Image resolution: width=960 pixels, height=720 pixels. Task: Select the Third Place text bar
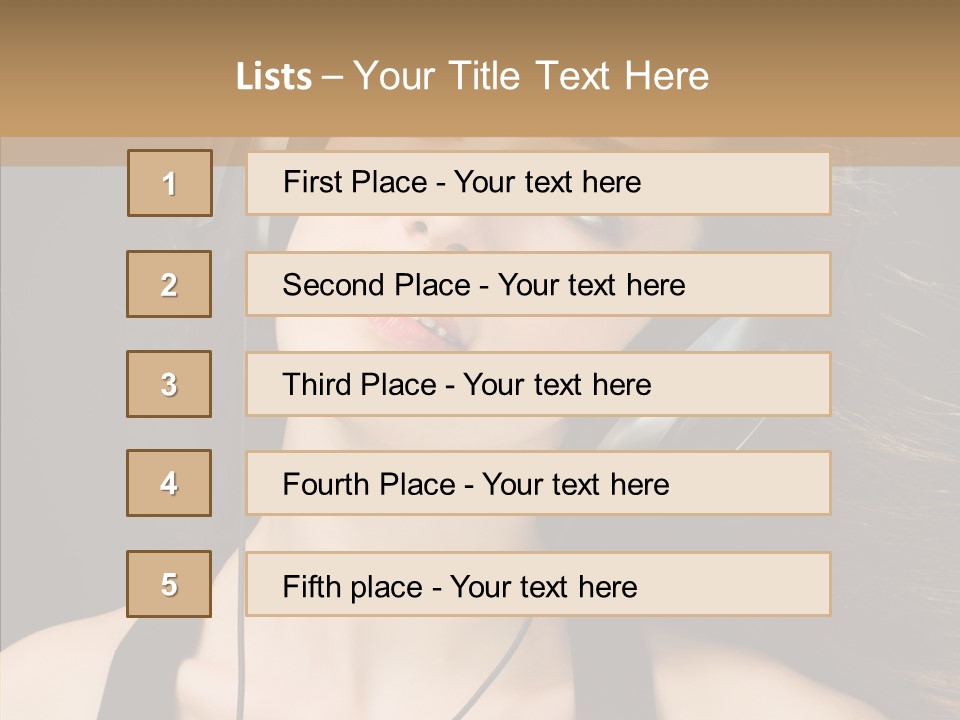tap(538, 384)
